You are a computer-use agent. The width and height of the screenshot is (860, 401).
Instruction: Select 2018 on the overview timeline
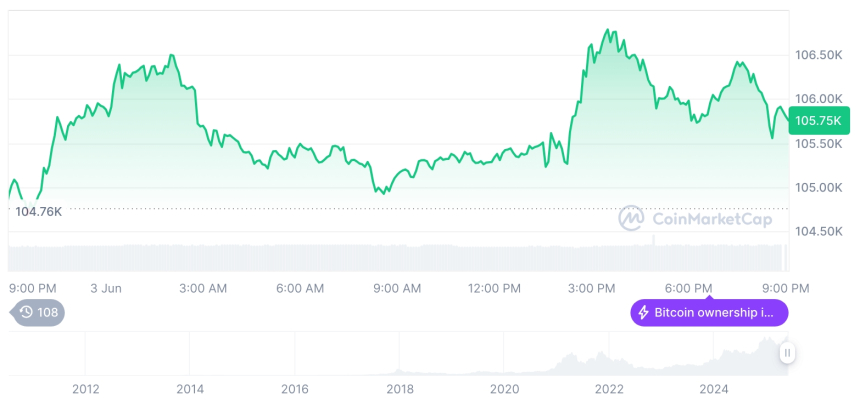(400, 388)
